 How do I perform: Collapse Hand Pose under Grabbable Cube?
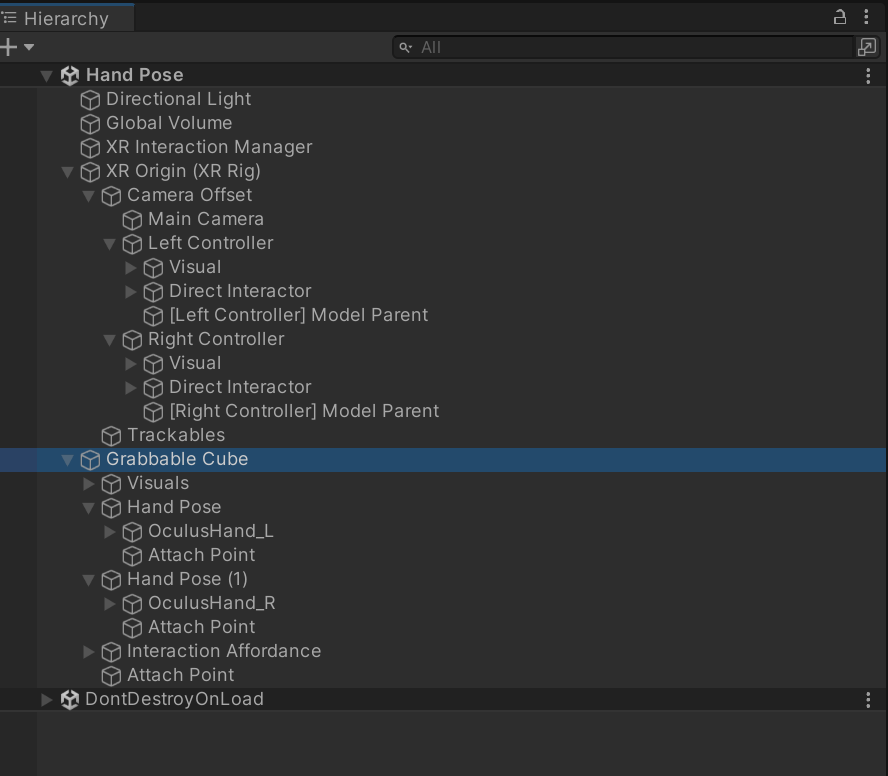tap(88, 508)
